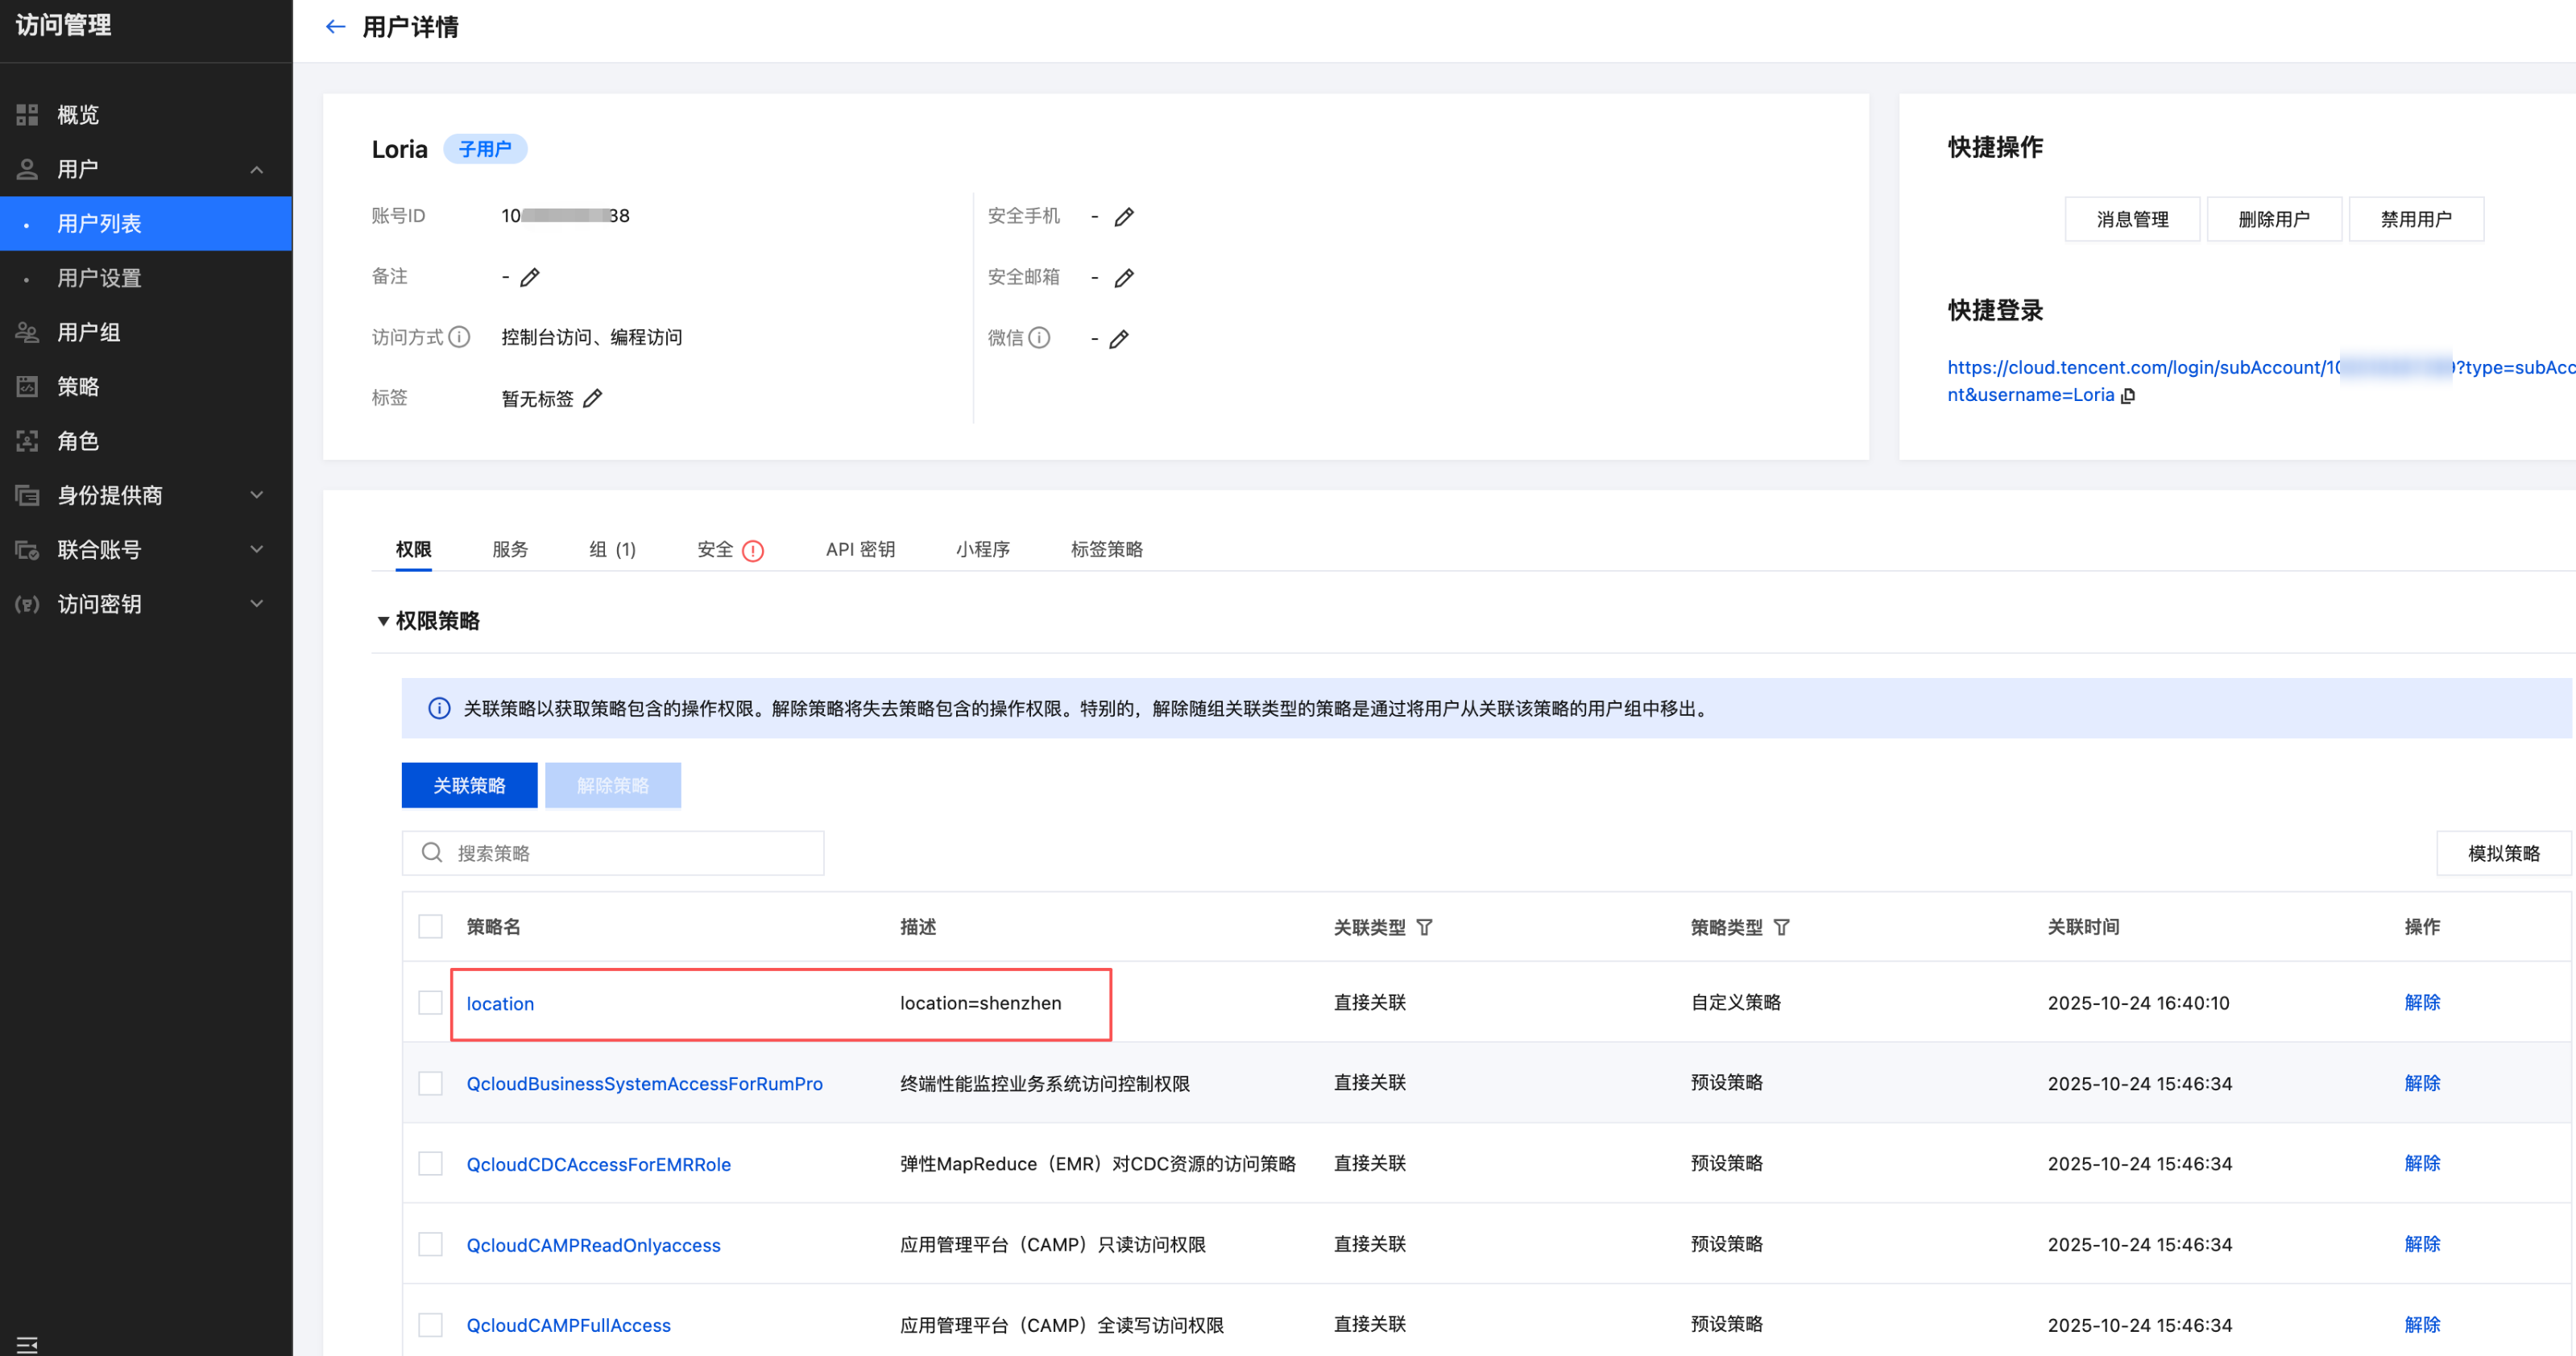Select the QcloudCAMPReadOnlyaccess row checkbox
The height and width of the screenshot is (1356, 2576).
pos(430,1244)
